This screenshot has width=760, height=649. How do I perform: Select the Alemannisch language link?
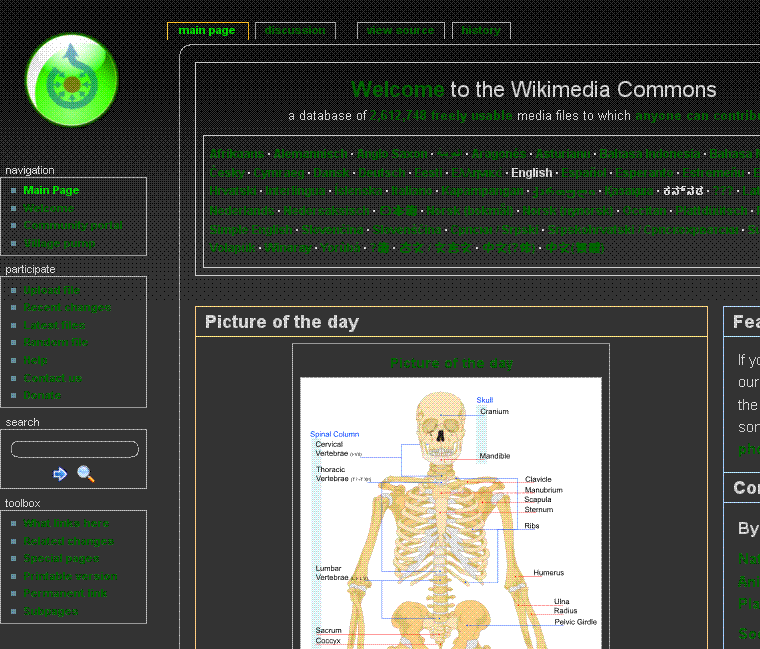click(x=310, y=154)
